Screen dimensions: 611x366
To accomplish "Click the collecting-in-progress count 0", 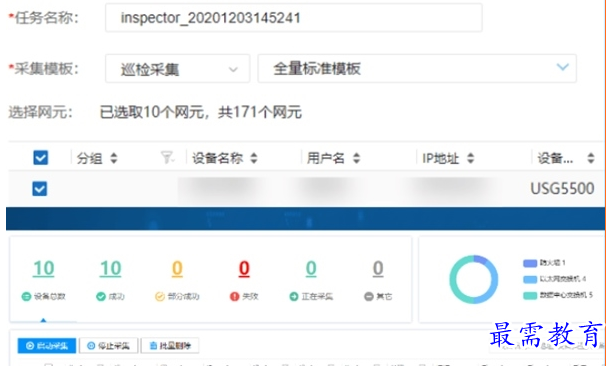I will tap(311, 269).
